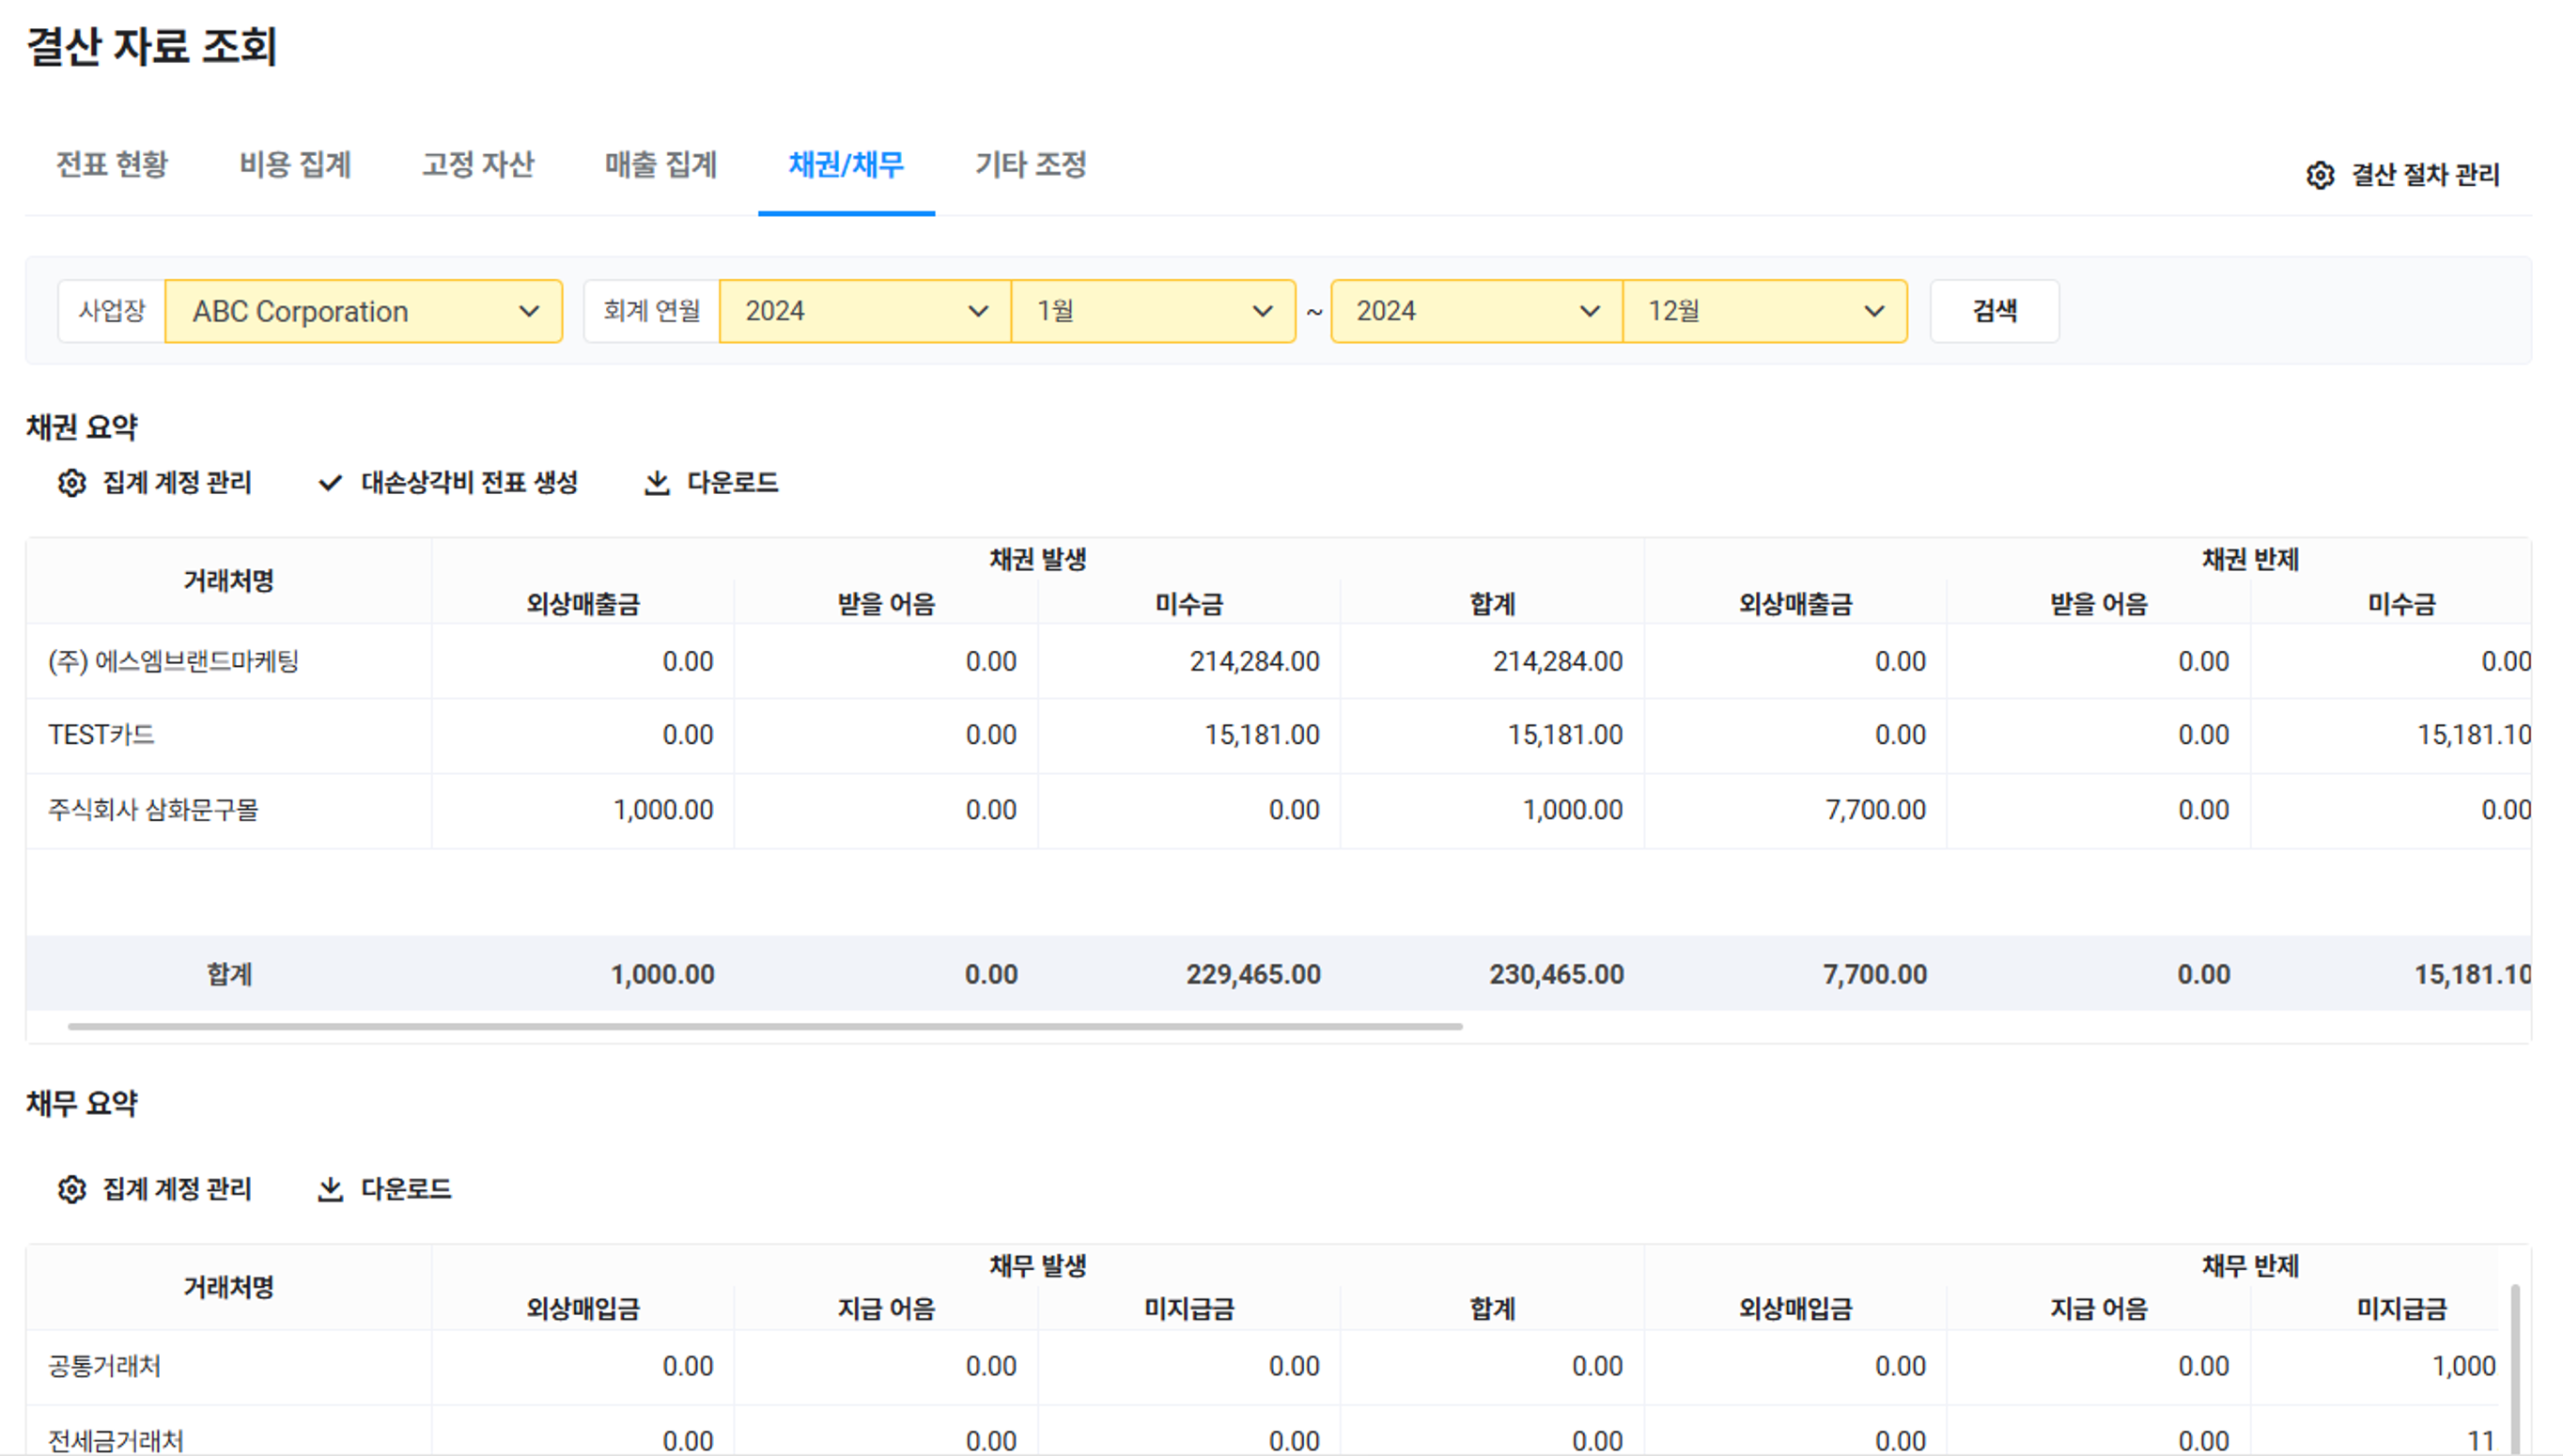
Task: Expand the start year 2024 dropdown
Action: click(864, 311)
